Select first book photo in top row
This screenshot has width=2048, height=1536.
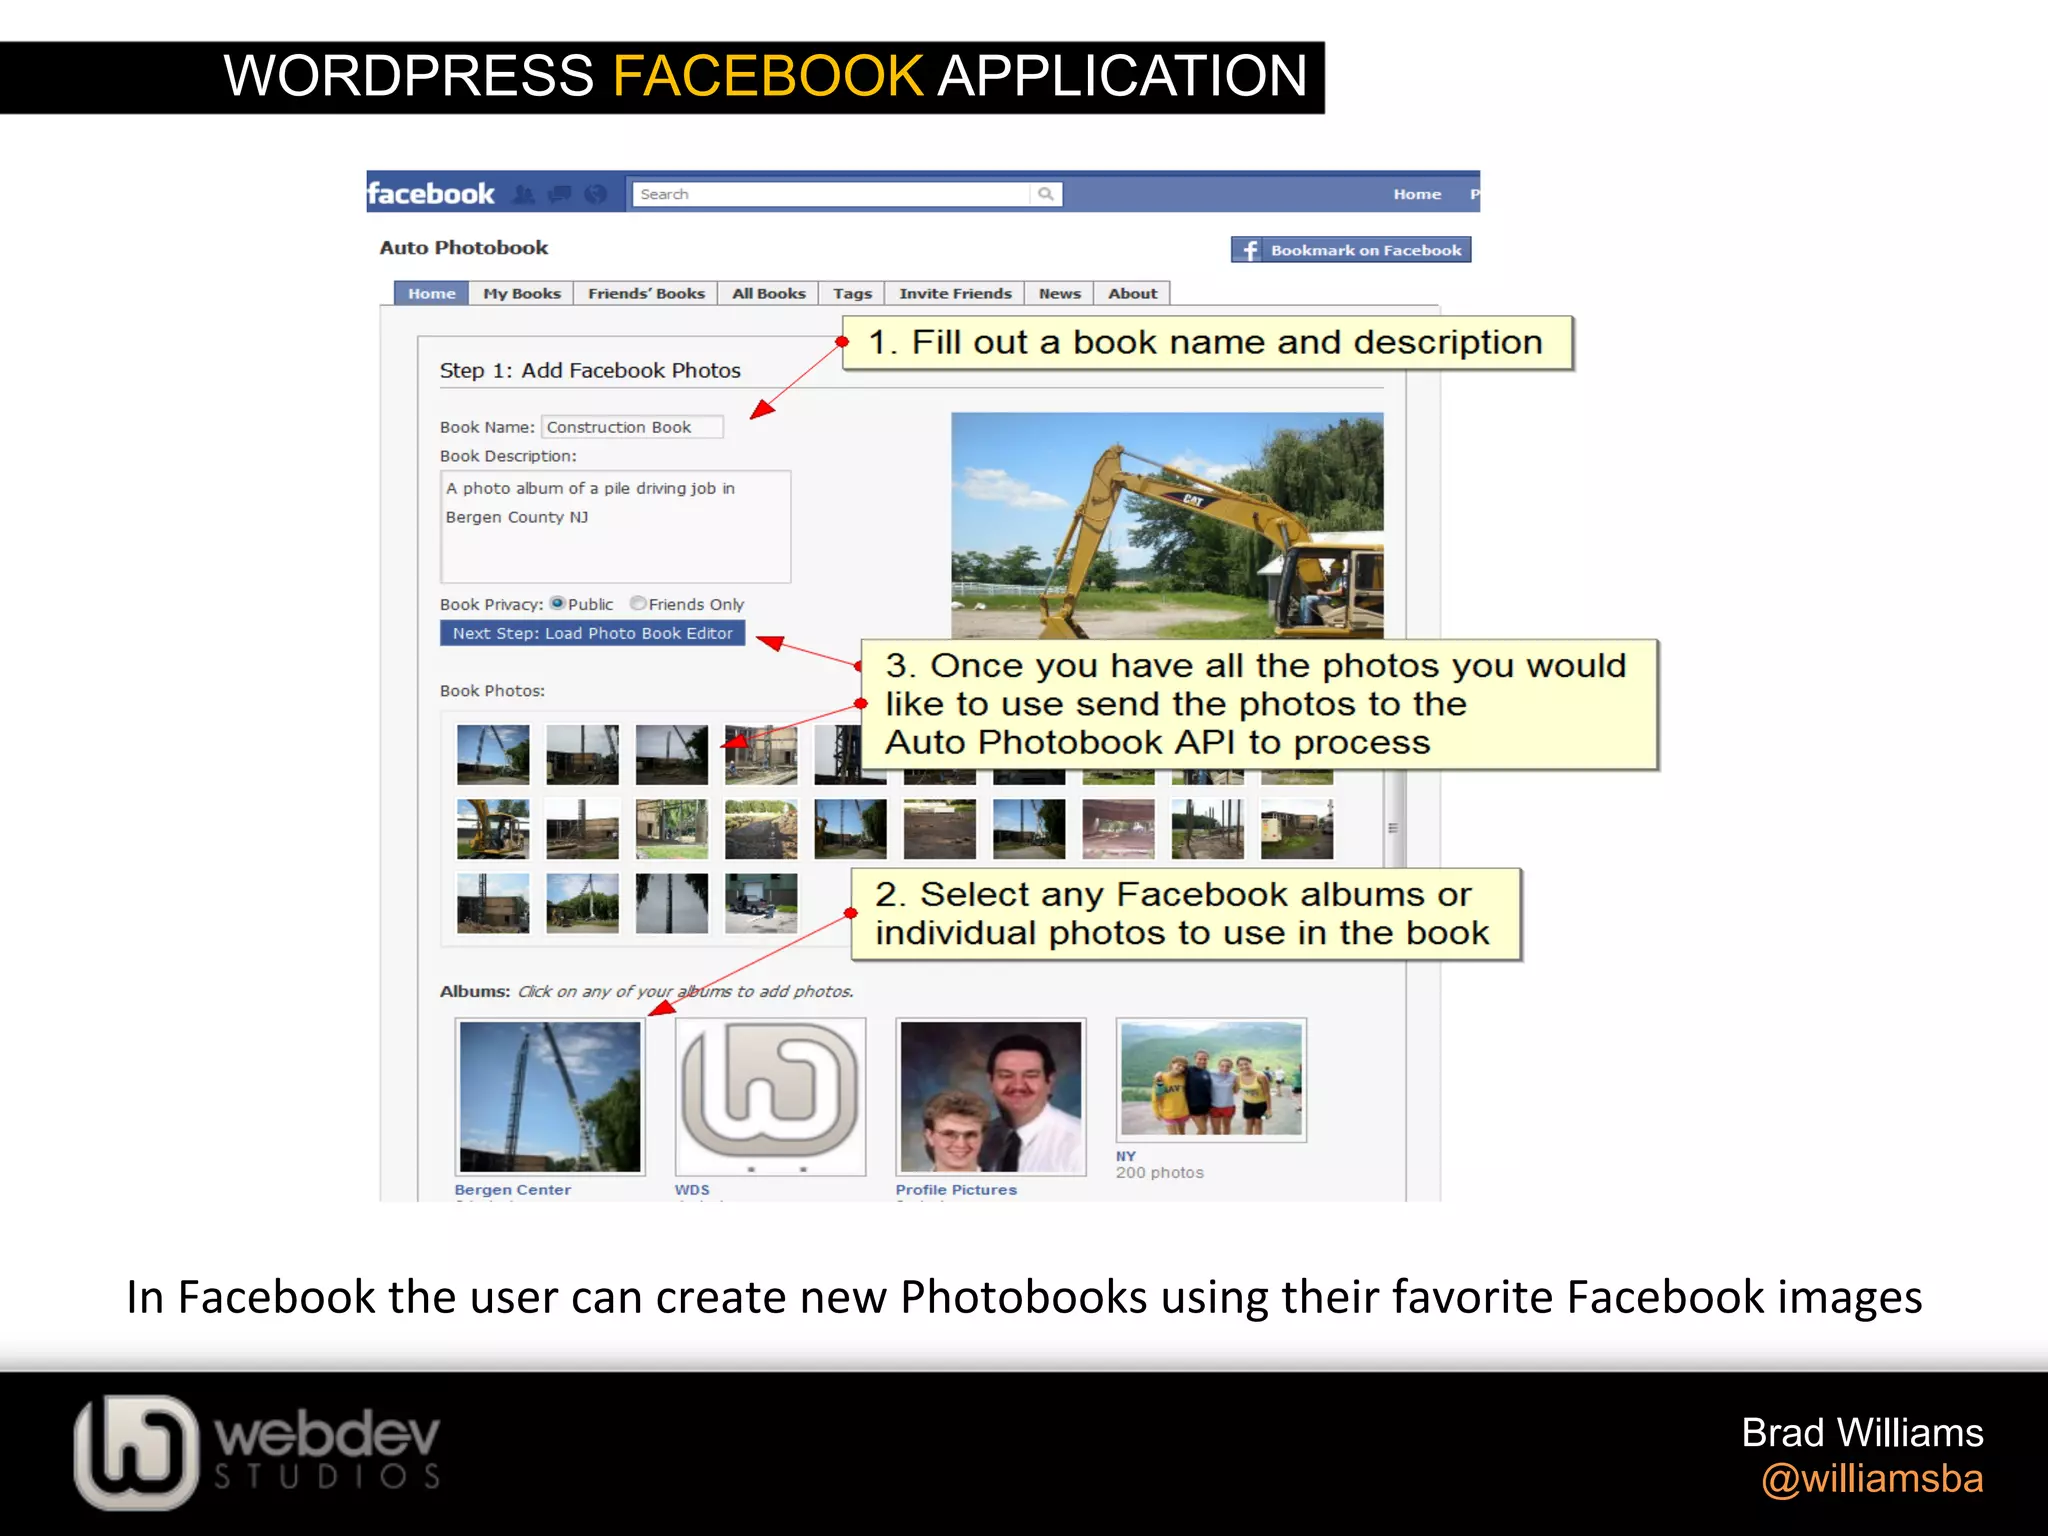coord(493,754)
